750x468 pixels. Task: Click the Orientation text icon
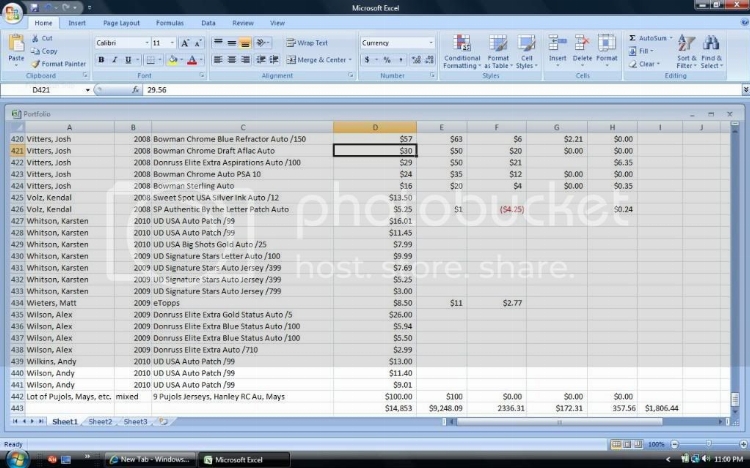[262, 43]
